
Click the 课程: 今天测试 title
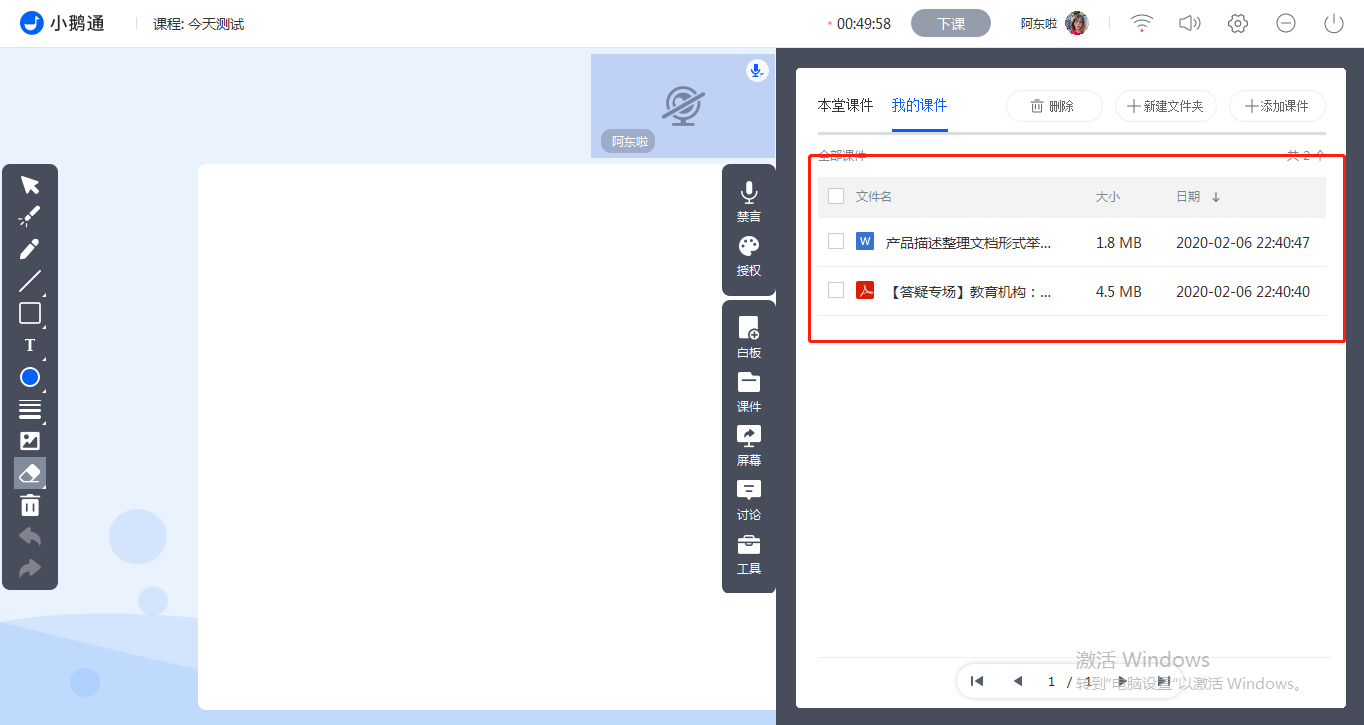199,24
